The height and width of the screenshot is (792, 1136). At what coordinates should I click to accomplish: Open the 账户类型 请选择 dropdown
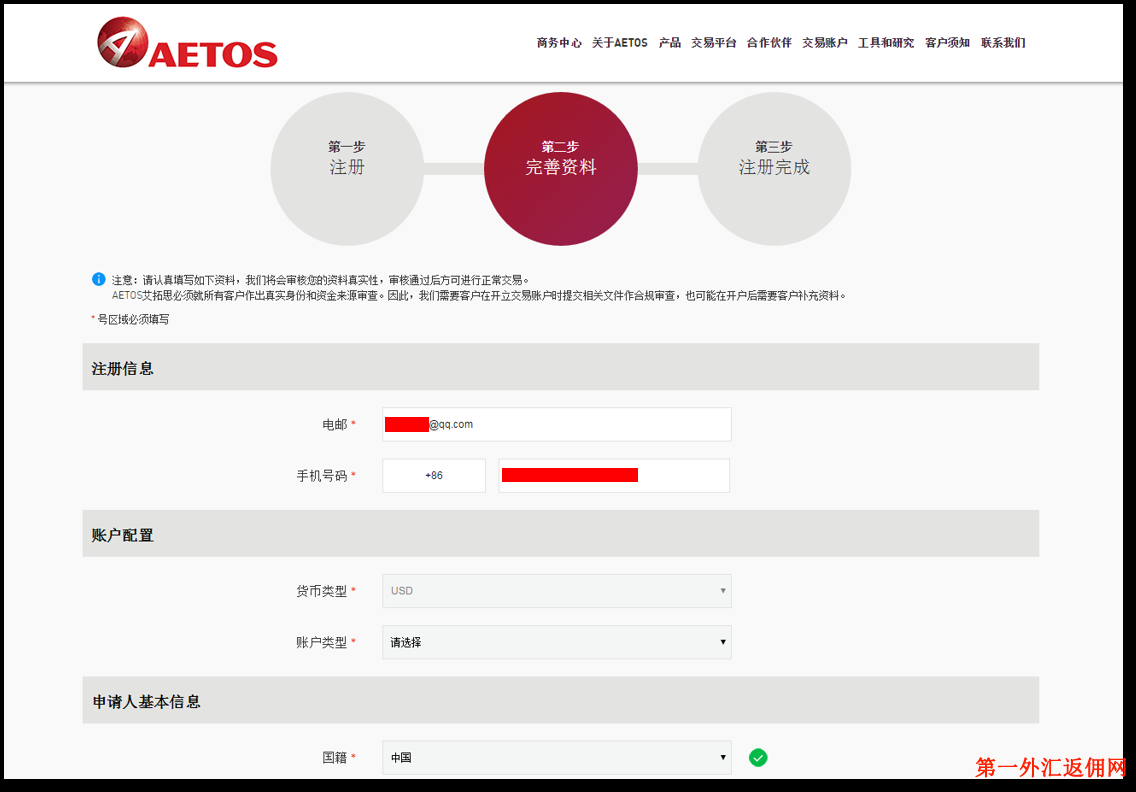[x=557, y=642]
